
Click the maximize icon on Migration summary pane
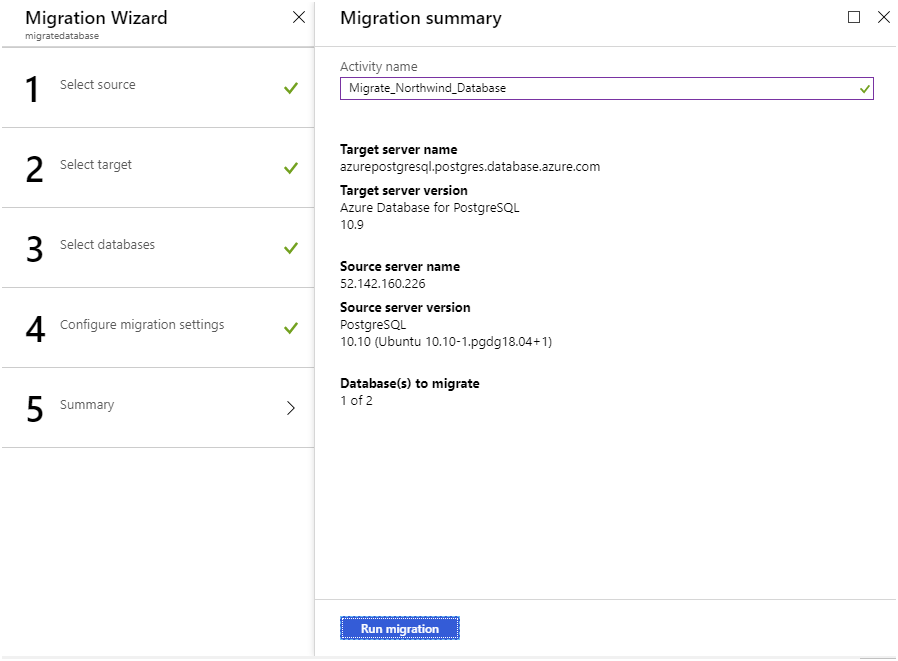(855, 17)
